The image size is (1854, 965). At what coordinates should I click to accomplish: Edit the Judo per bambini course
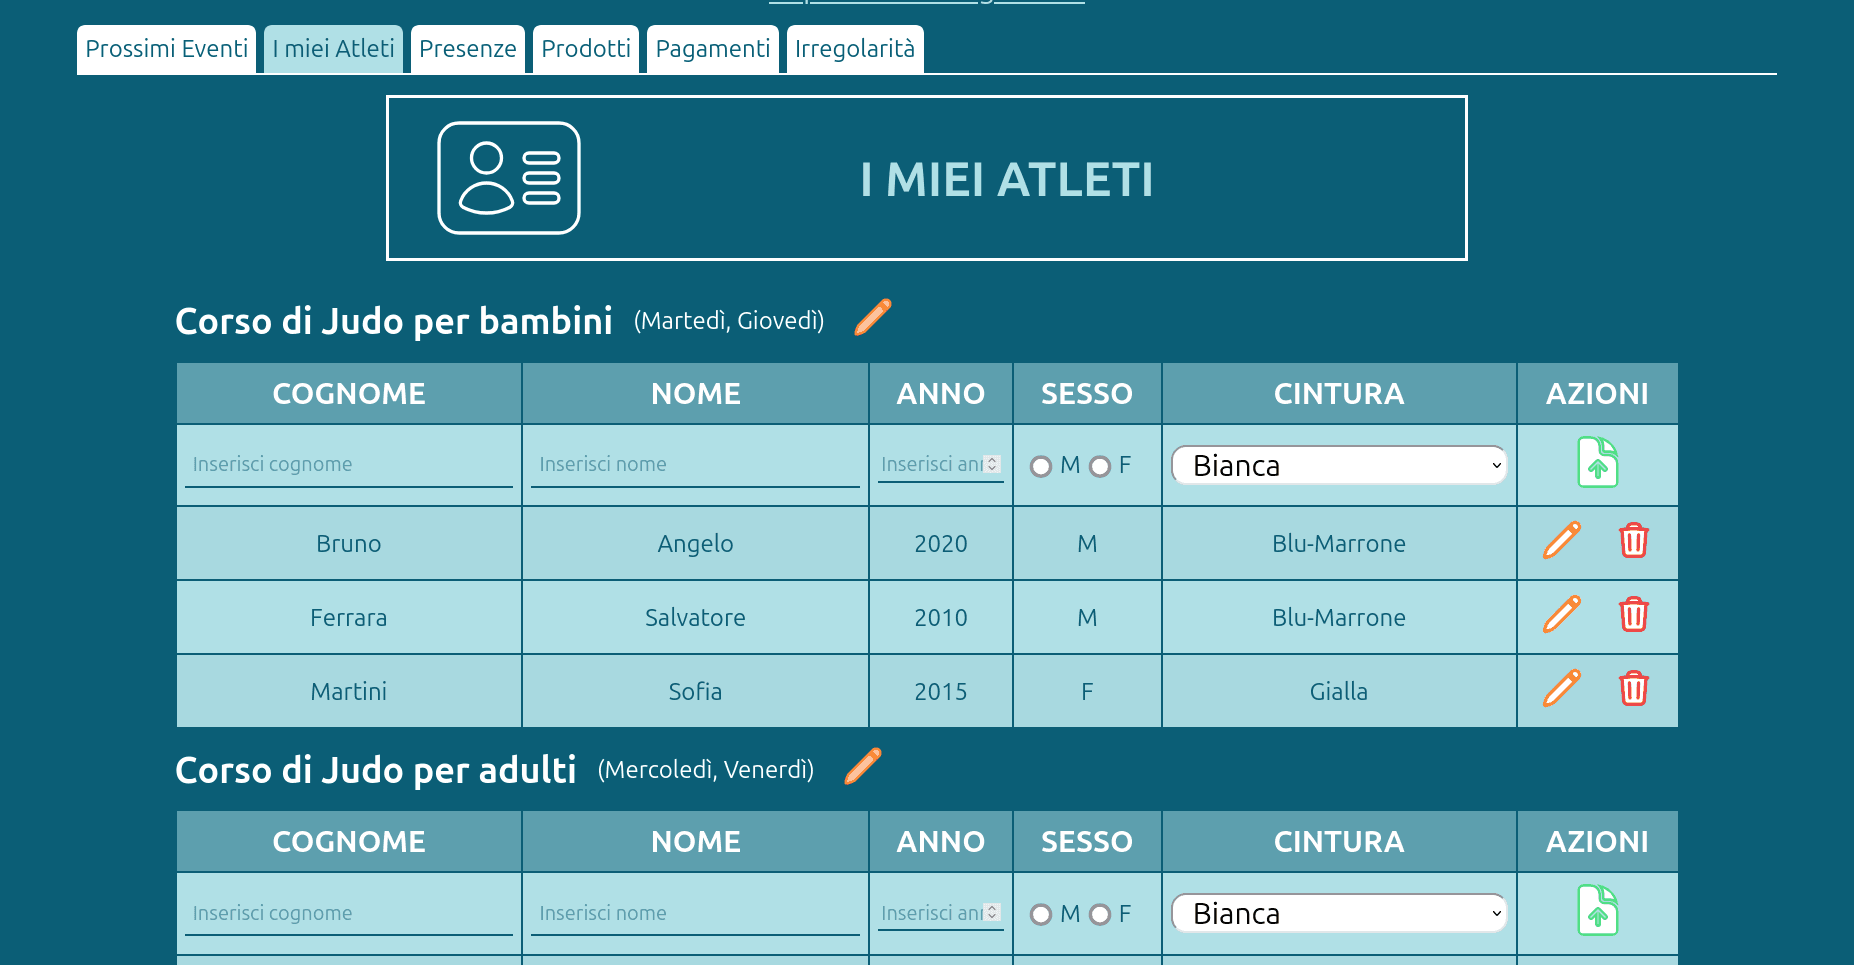(x=872, y=317)
